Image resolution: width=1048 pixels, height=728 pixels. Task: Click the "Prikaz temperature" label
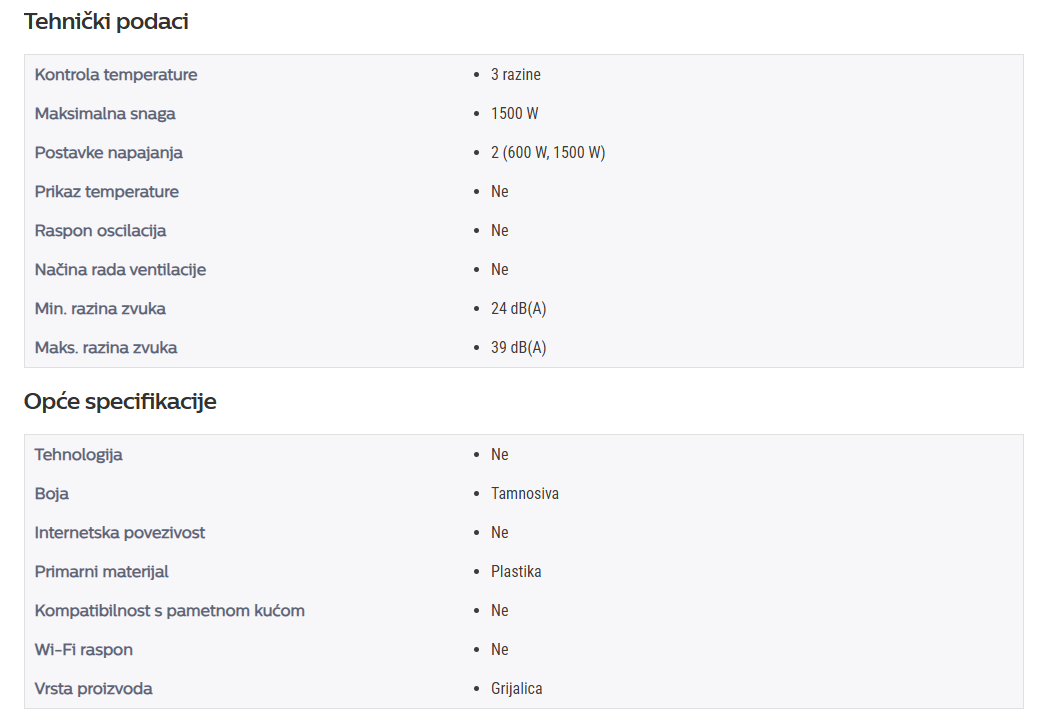pyautogui.click(x=107, y=192)
